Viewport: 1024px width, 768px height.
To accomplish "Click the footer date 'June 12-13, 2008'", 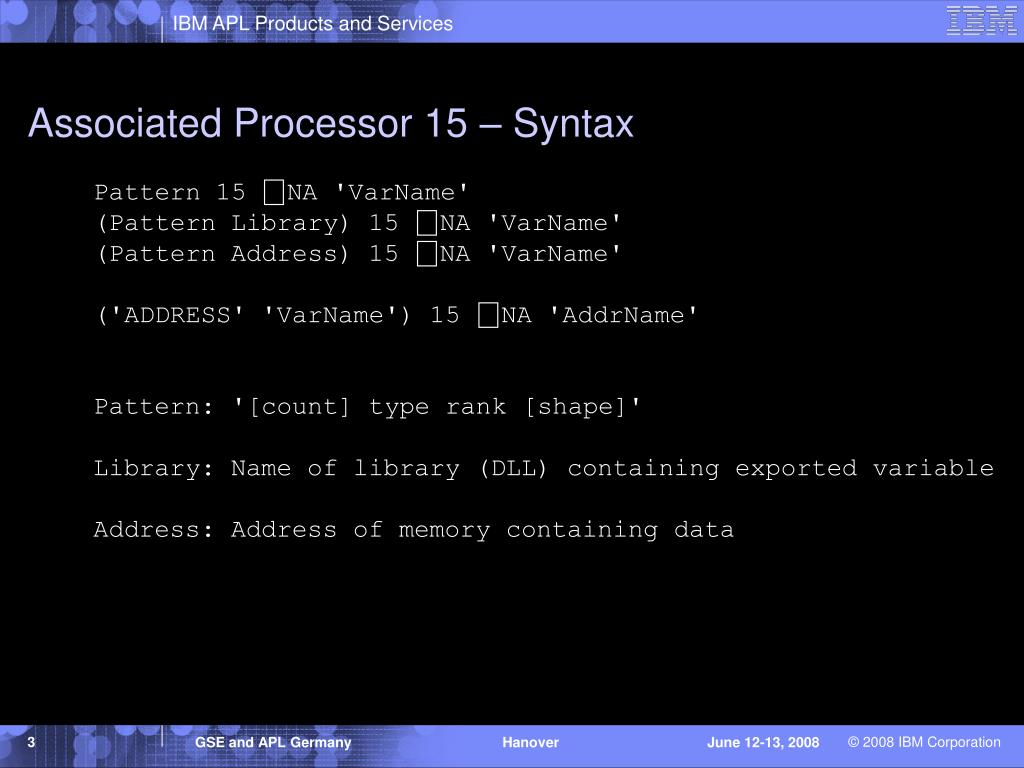I will pyautogui.click(x=763, y=743).
